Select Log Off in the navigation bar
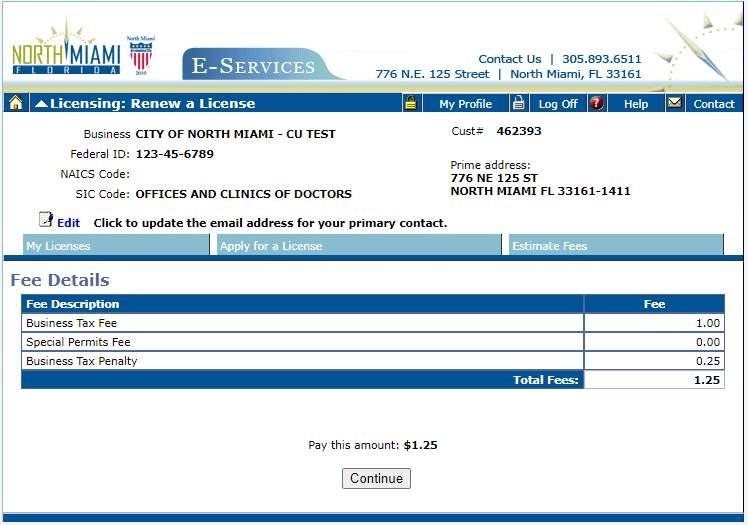748x525 pixels. pos(558,104)
